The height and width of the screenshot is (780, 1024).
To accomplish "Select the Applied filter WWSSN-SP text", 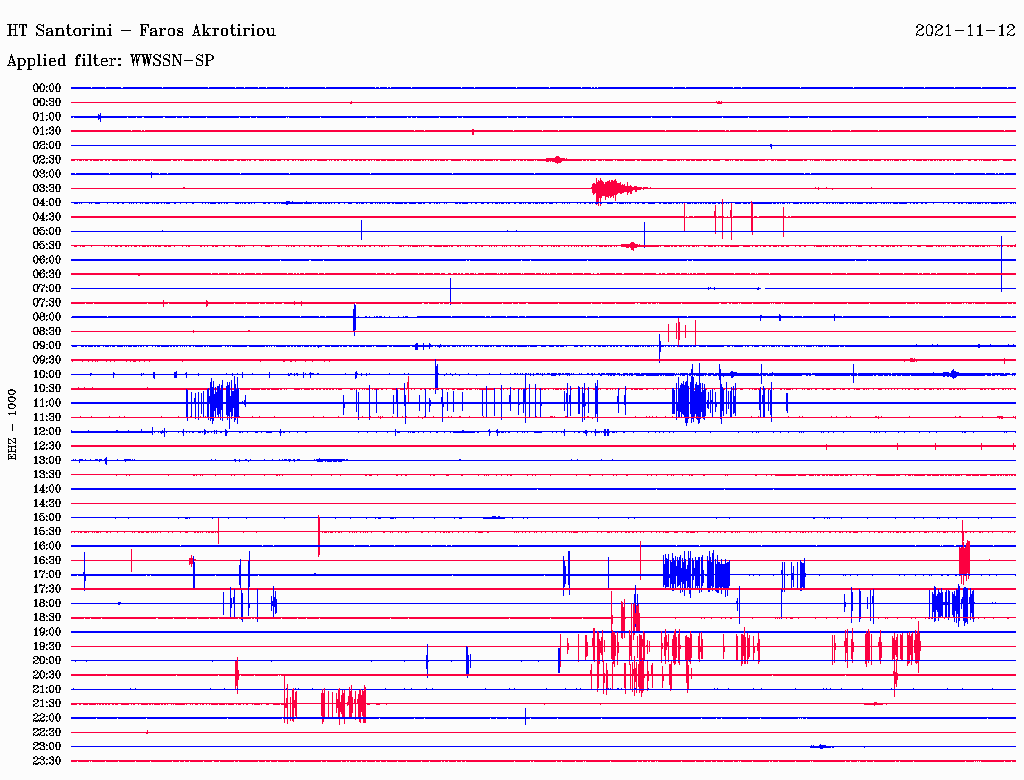I will [110, 61].
